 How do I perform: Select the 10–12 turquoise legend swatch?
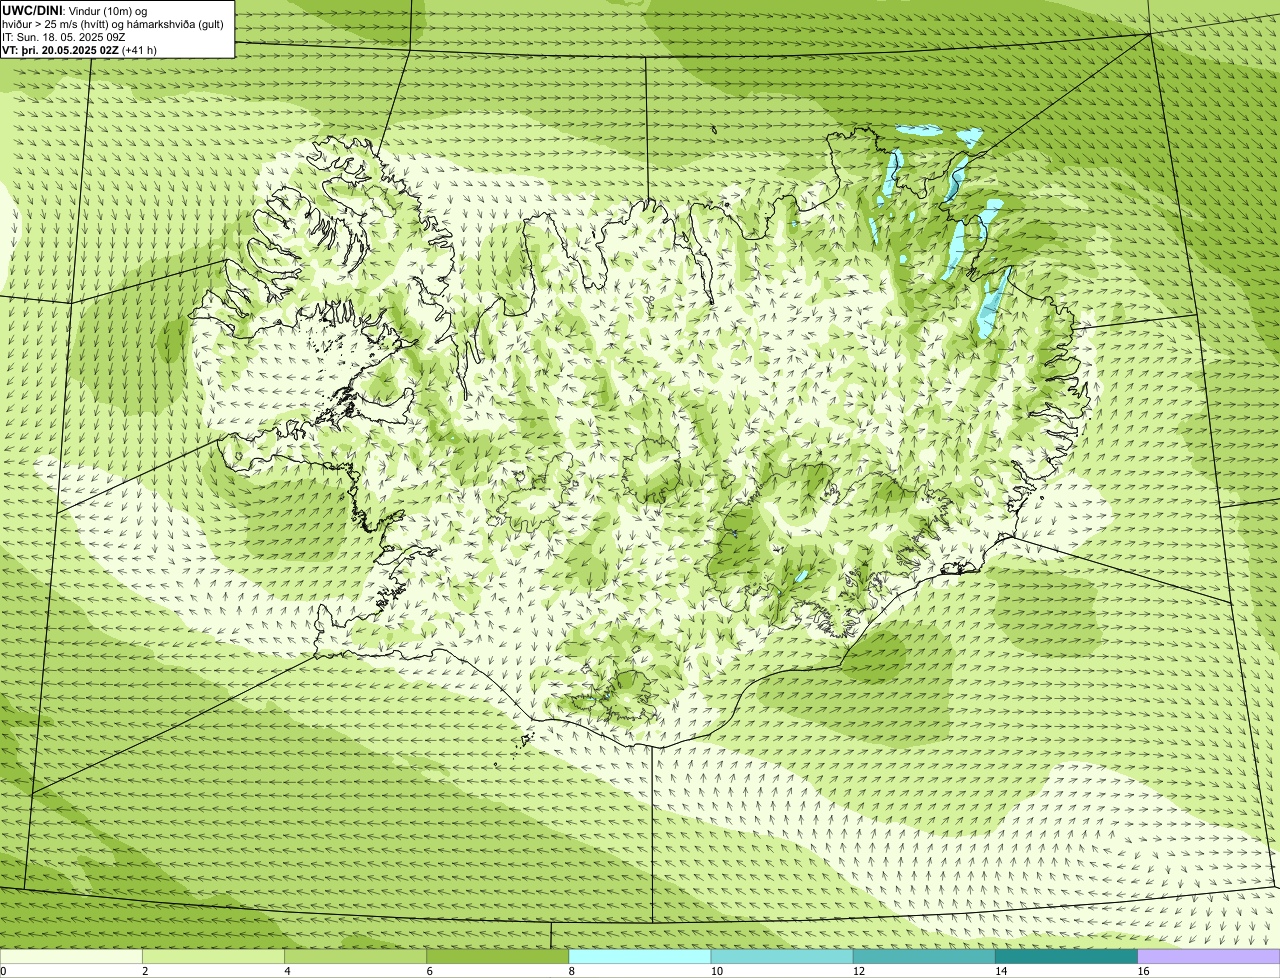[x=782, y=957]
